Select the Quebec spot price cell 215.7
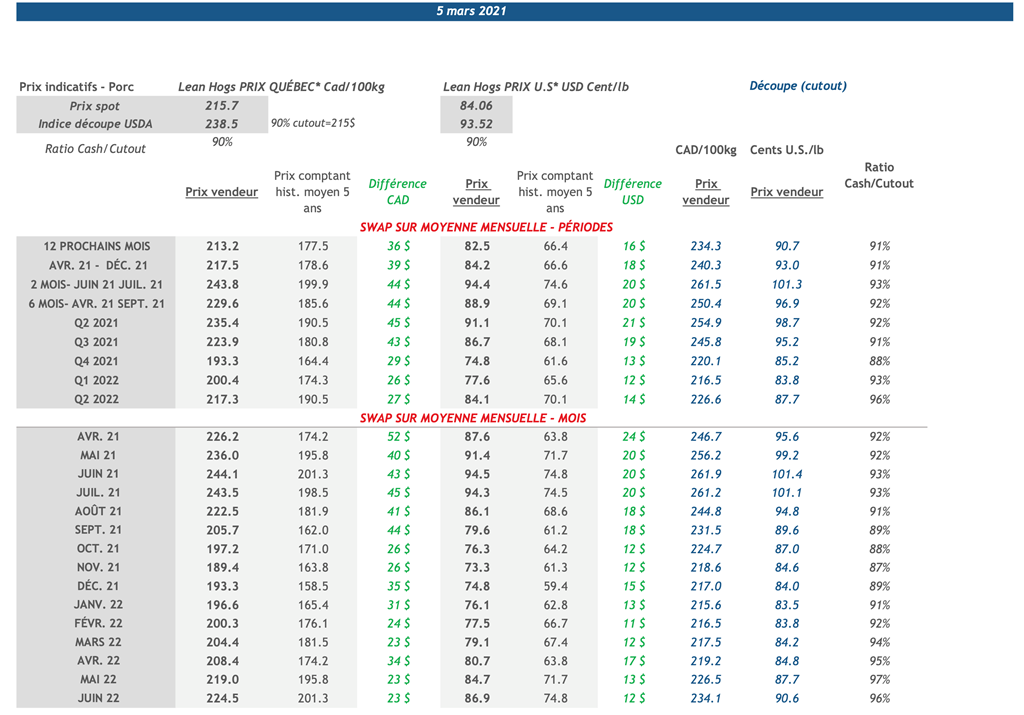This screenshot has height=715, width=1024. coord(221,106)
